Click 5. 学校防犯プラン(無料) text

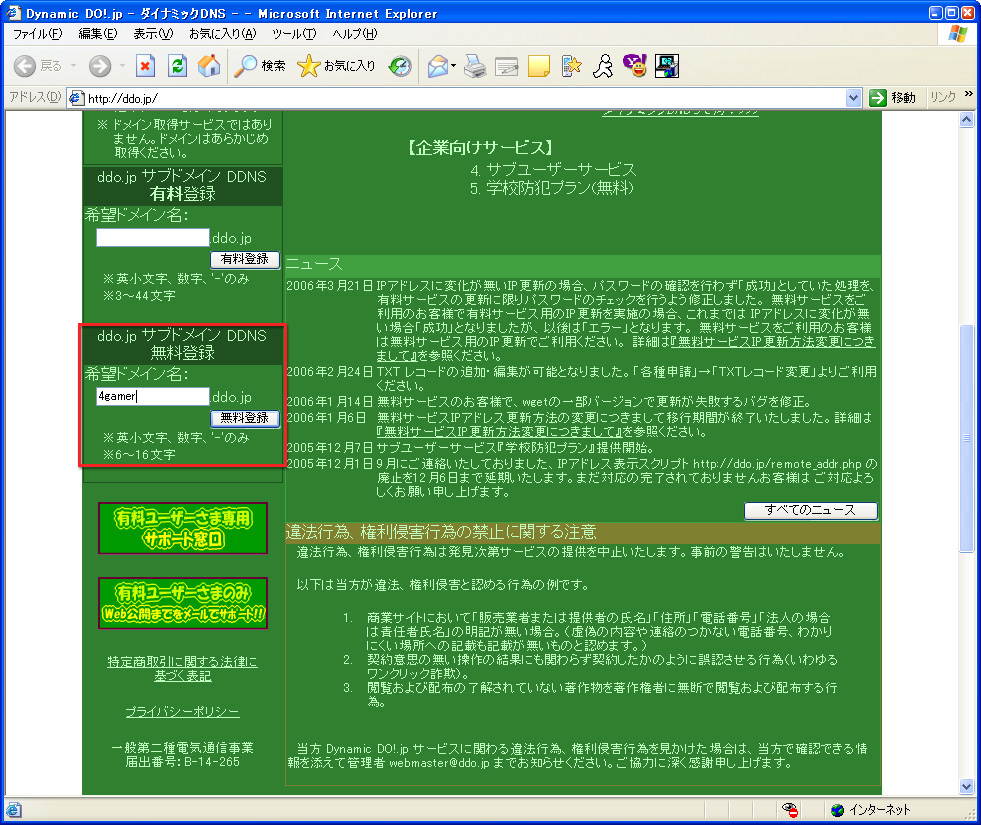pos(552,188)
